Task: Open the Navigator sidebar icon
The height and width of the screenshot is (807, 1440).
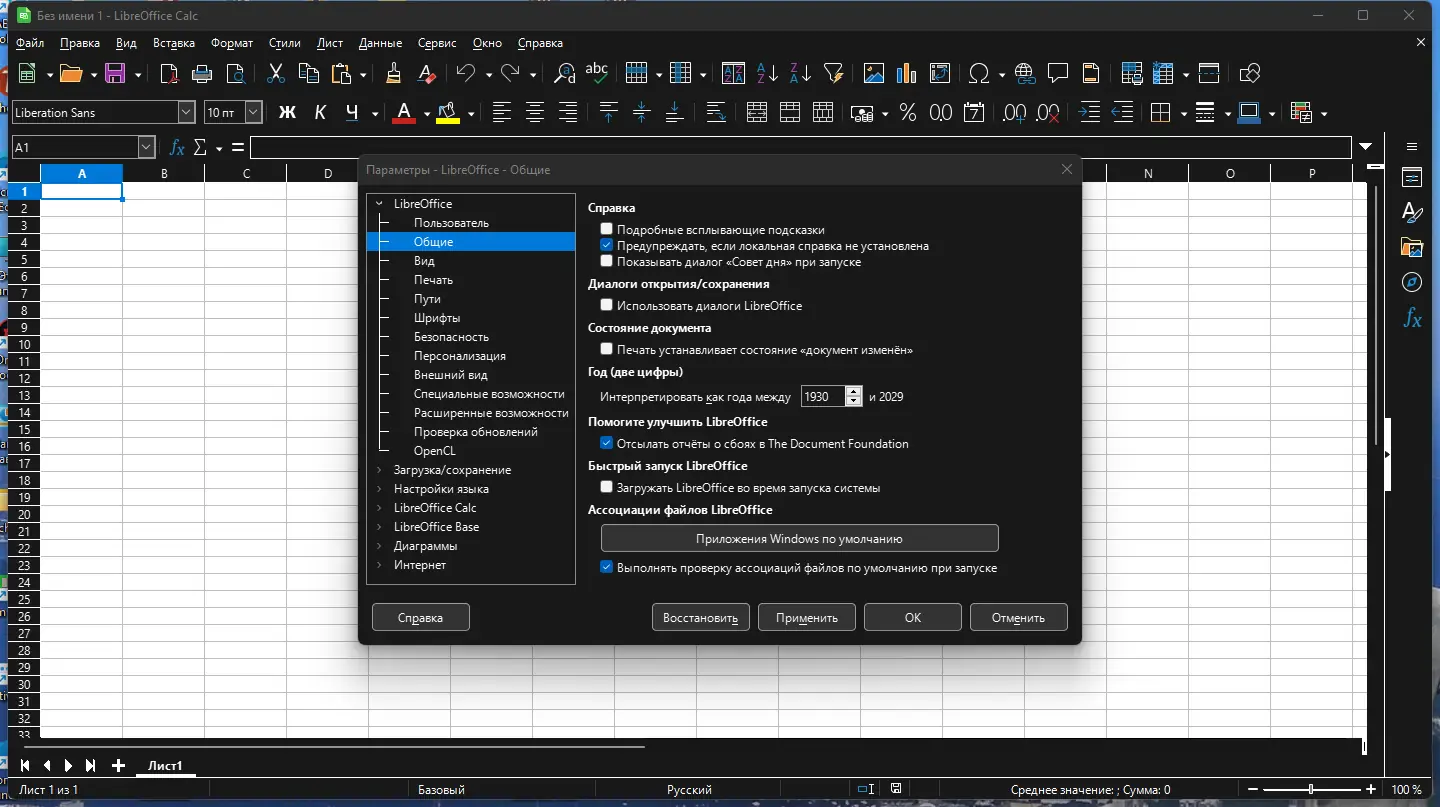Action: [x=1412, y=282]
